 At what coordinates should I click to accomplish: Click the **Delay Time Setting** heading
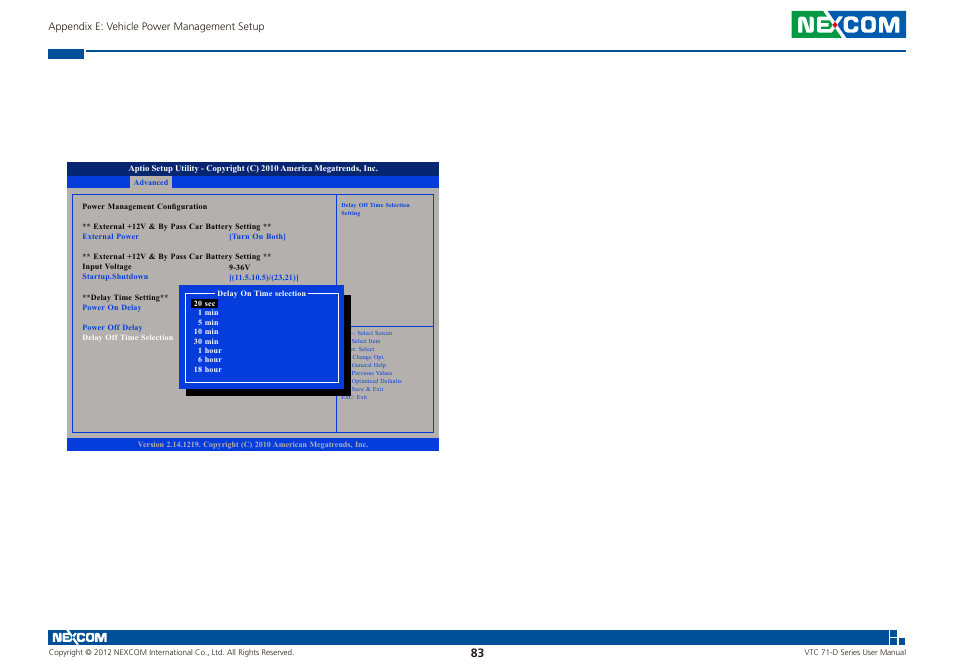125,297
